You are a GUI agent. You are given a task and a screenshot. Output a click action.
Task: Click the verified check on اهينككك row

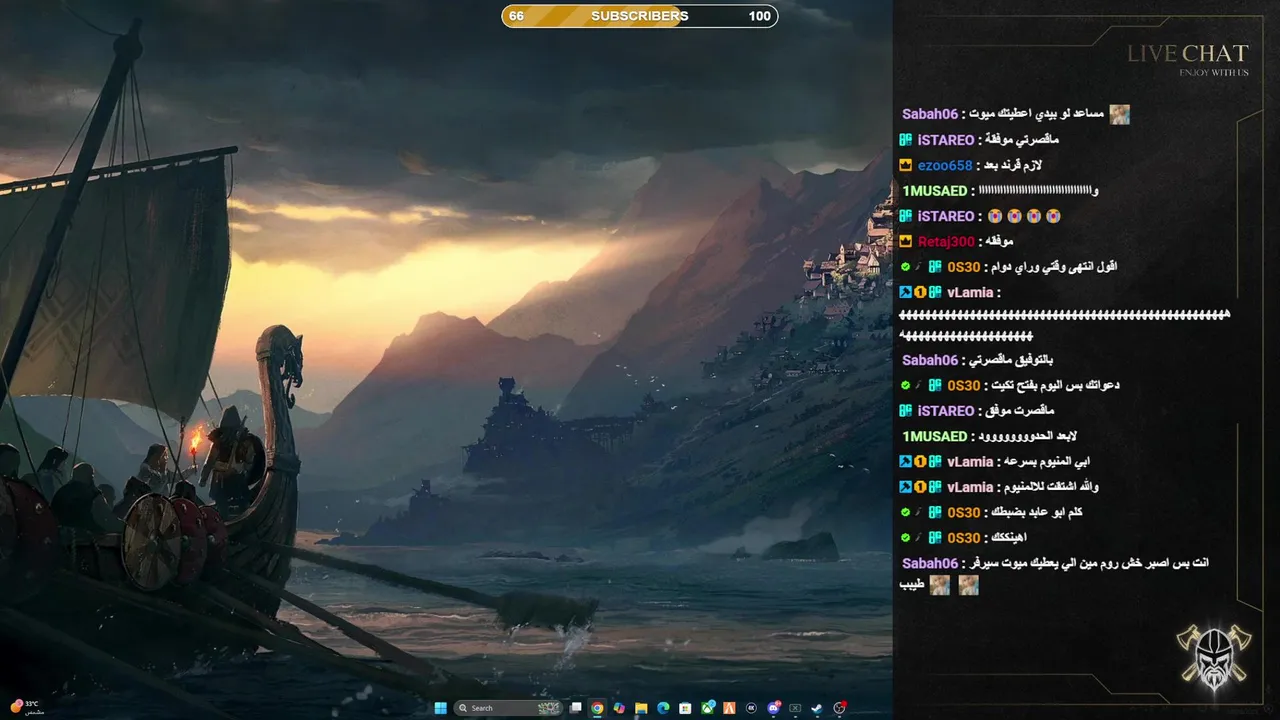coord(905,538)
